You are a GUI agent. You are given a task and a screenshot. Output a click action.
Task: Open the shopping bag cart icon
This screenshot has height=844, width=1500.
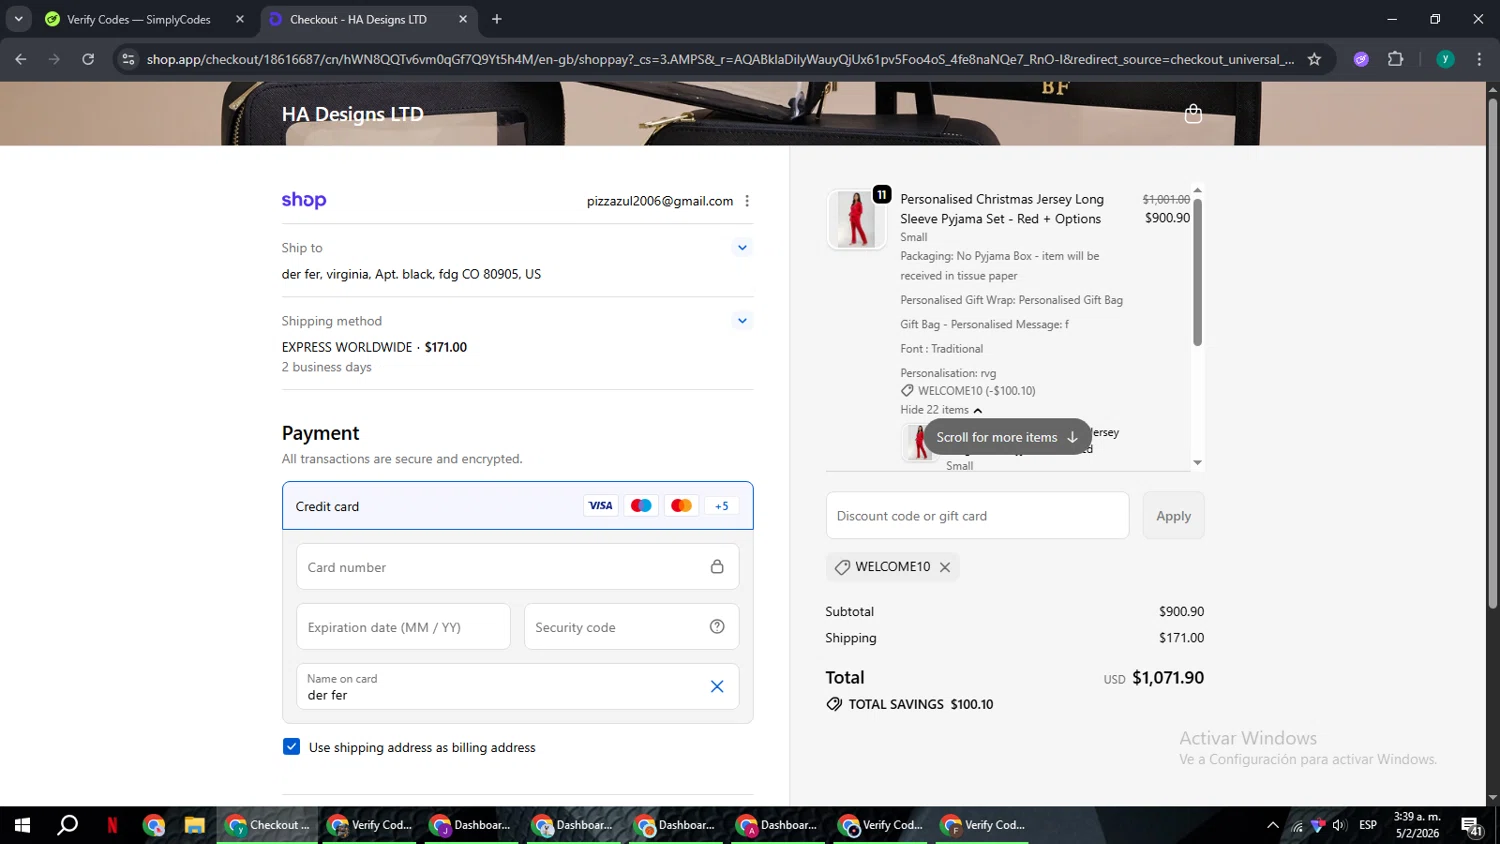pyautogui.click(x=1192, y=114)
